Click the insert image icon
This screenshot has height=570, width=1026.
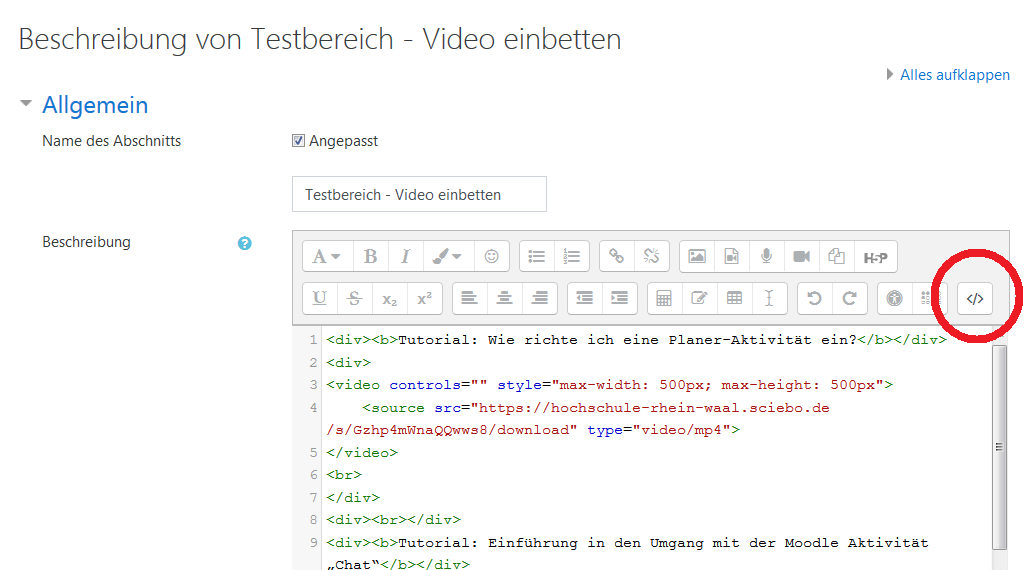(697, 257)
